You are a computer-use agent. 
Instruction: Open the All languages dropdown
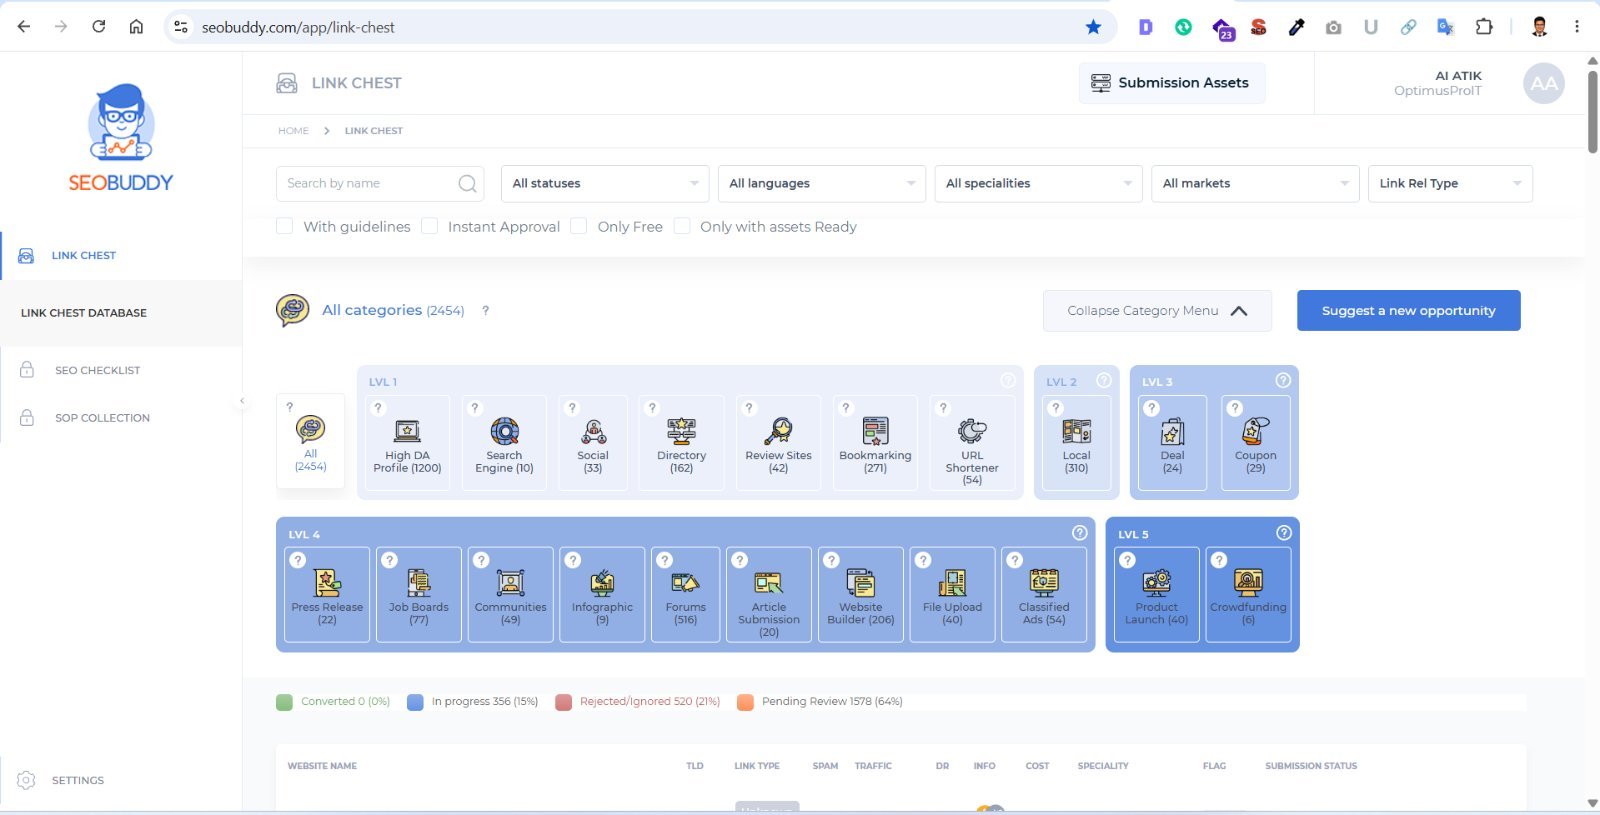pos(822,184)
